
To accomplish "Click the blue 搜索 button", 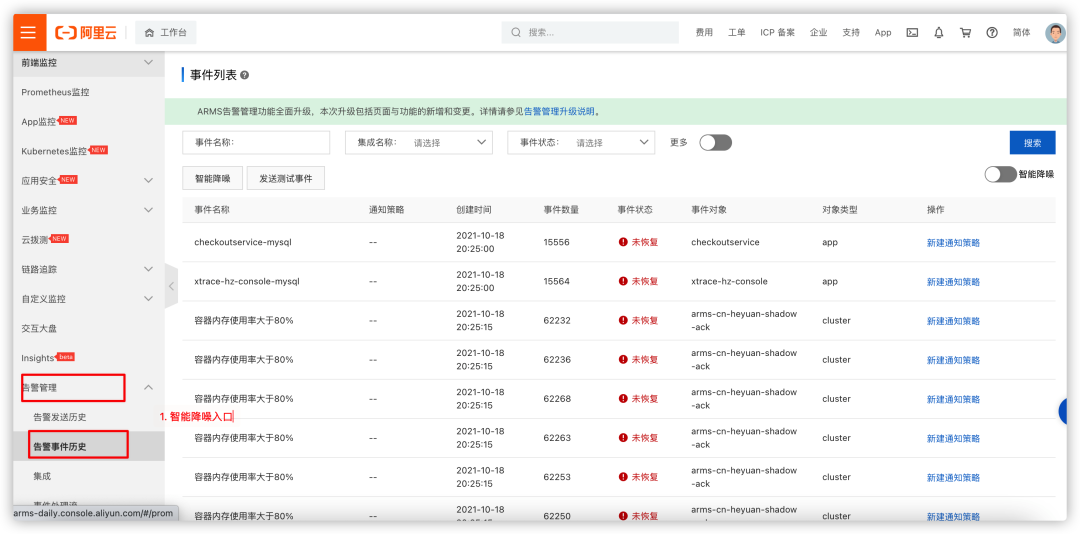I will pos(1032,143).
